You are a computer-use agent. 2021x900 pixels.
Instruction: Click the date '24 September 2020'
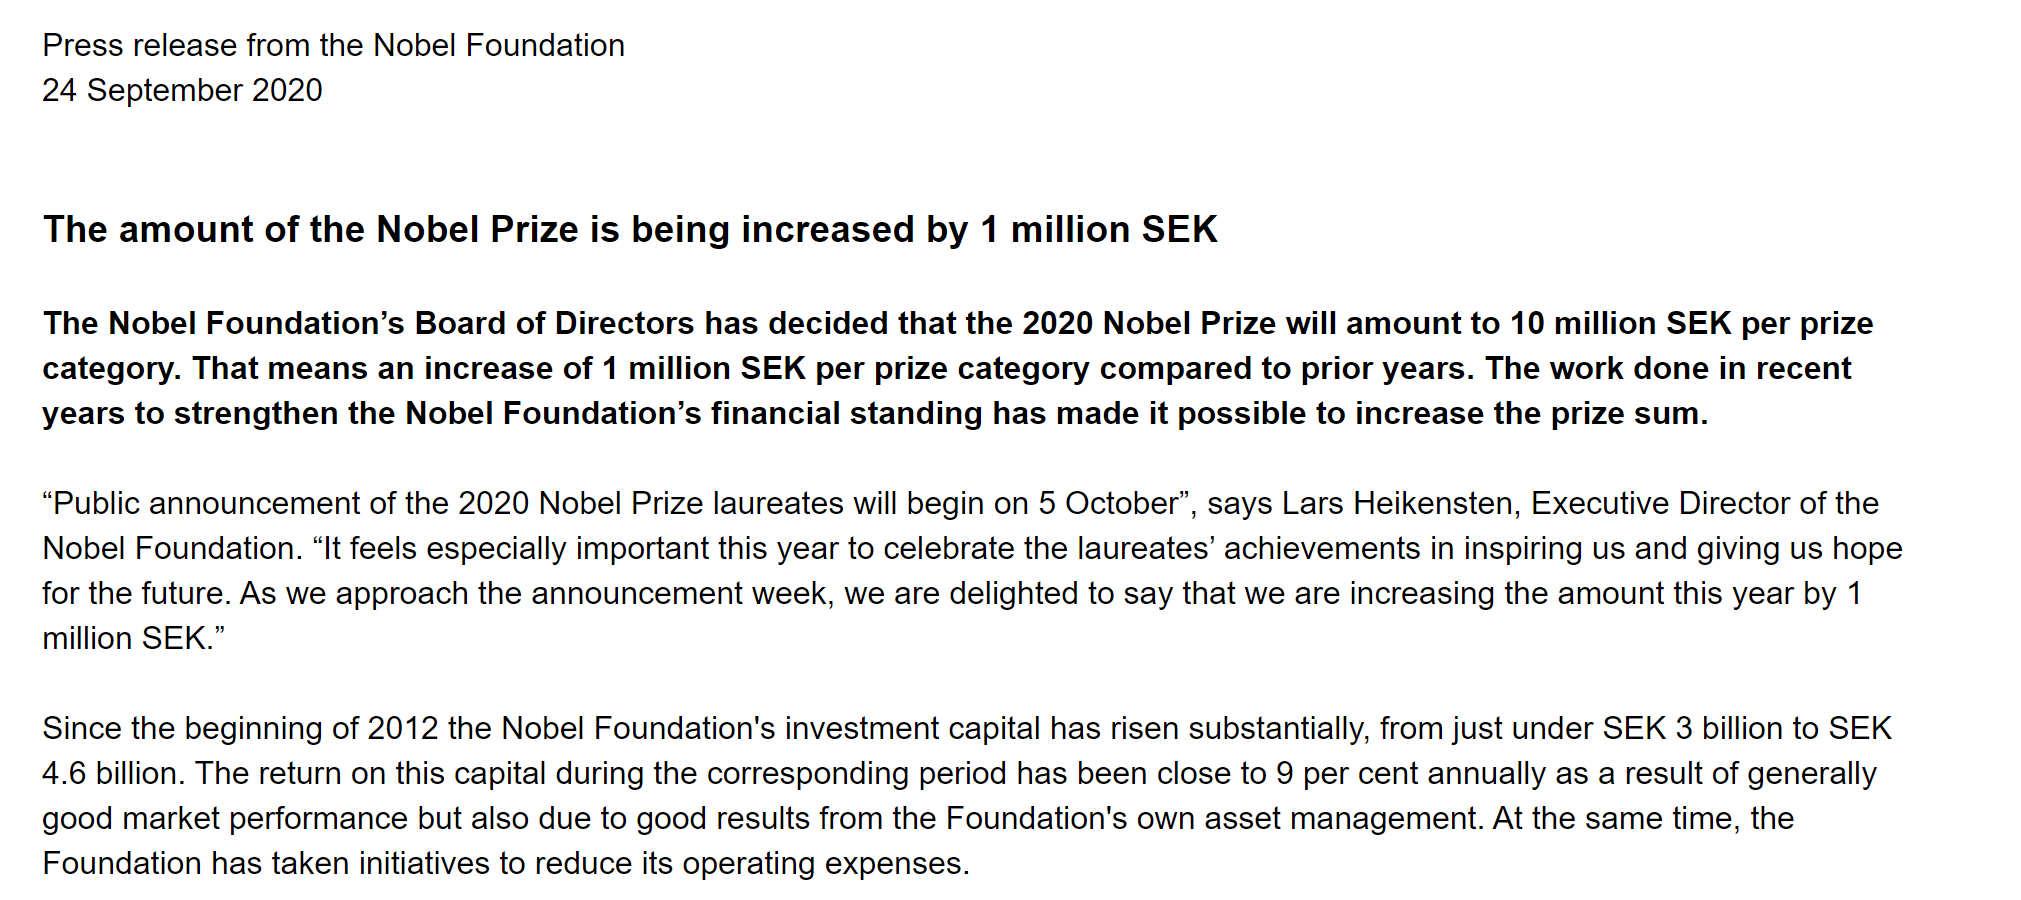[x=182, y=90]
